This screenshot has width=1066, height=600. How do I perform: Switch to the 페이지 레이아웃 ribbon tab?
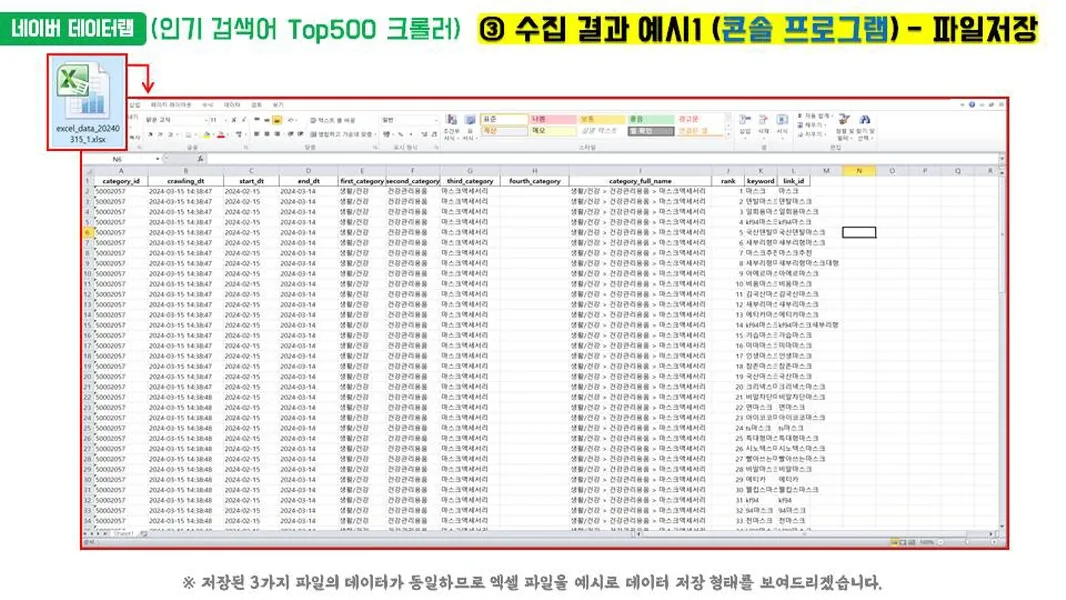[x=171, y=105]
